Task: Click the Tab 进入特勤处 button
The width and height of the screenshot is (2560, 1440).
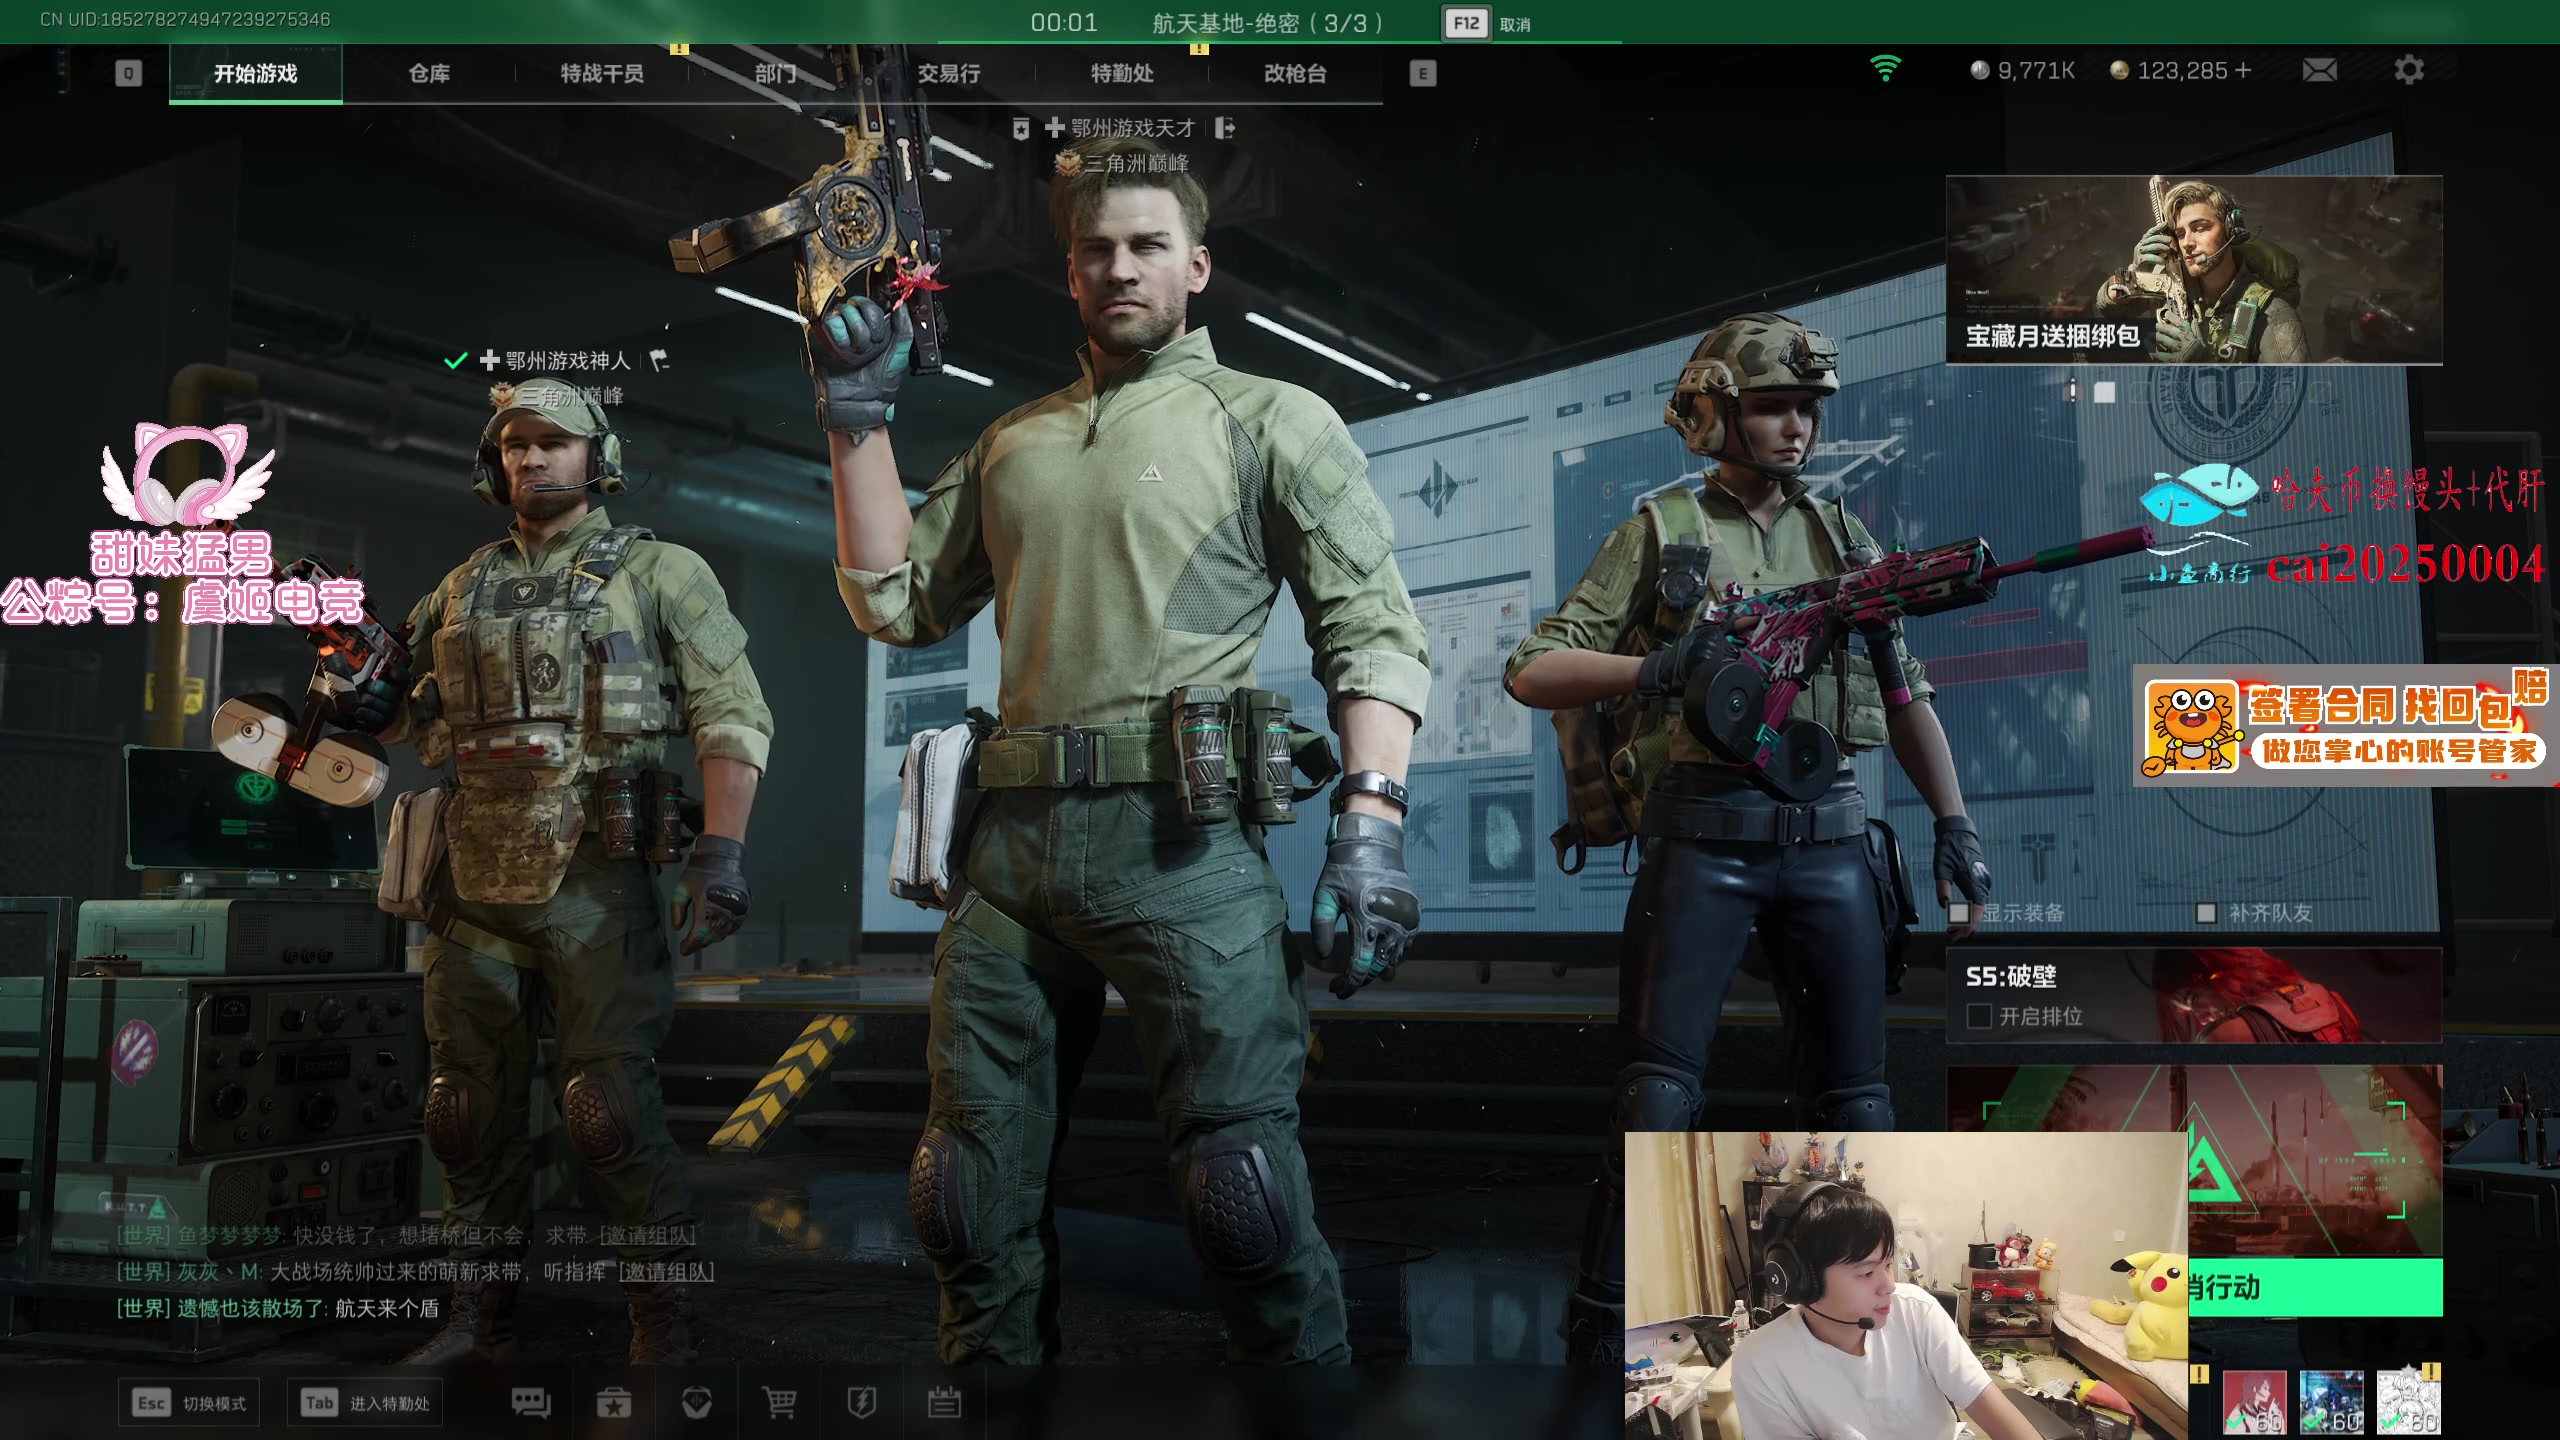Action: point(366,1403)
